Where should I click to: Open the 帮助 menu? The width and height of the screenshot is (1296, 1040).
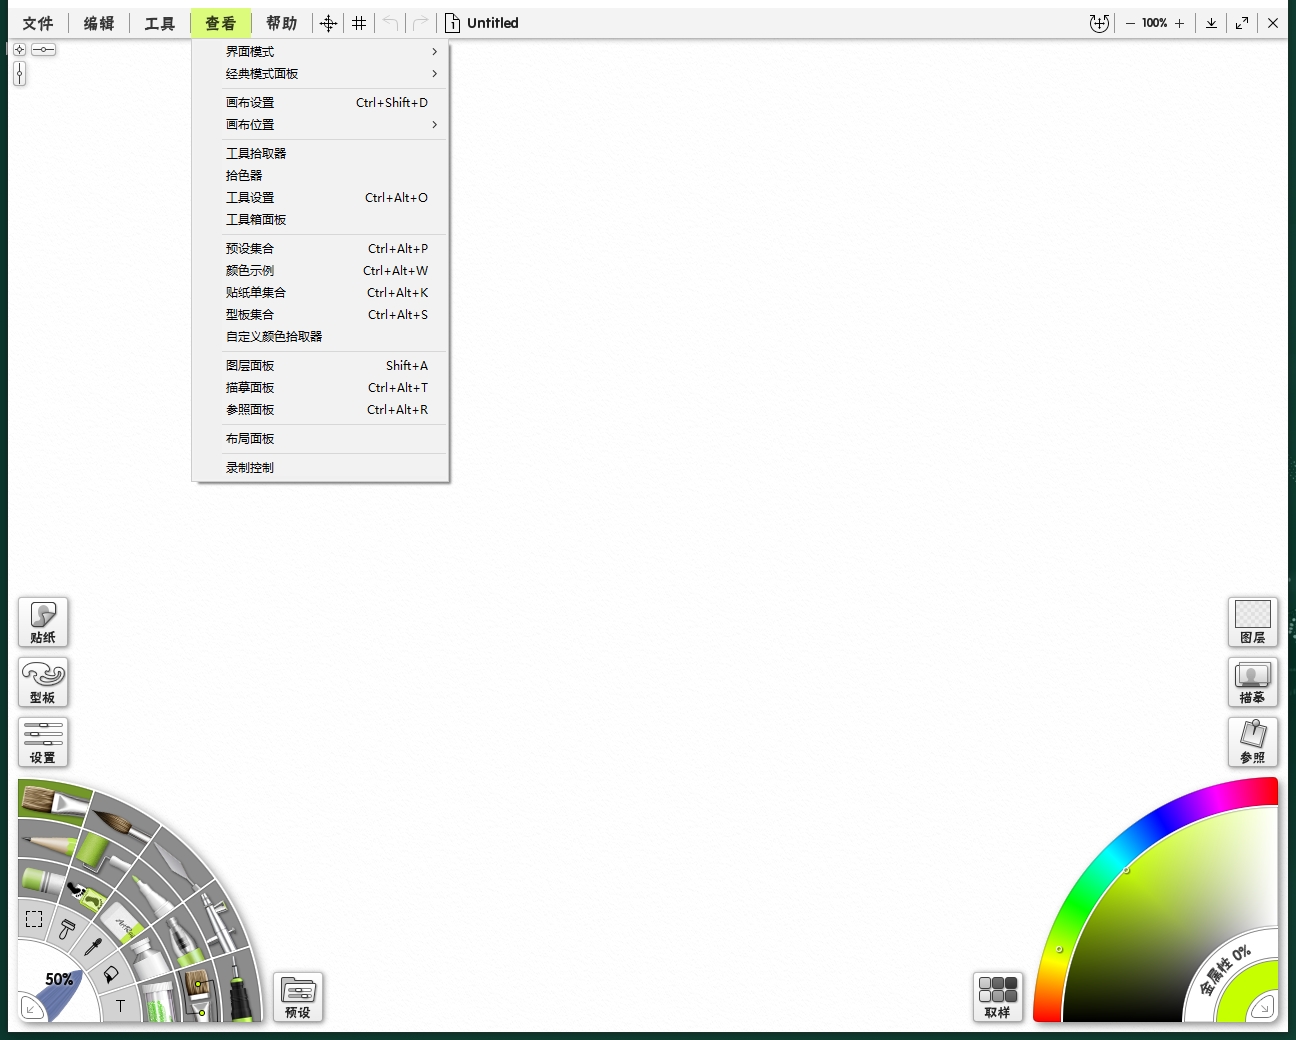282,23
